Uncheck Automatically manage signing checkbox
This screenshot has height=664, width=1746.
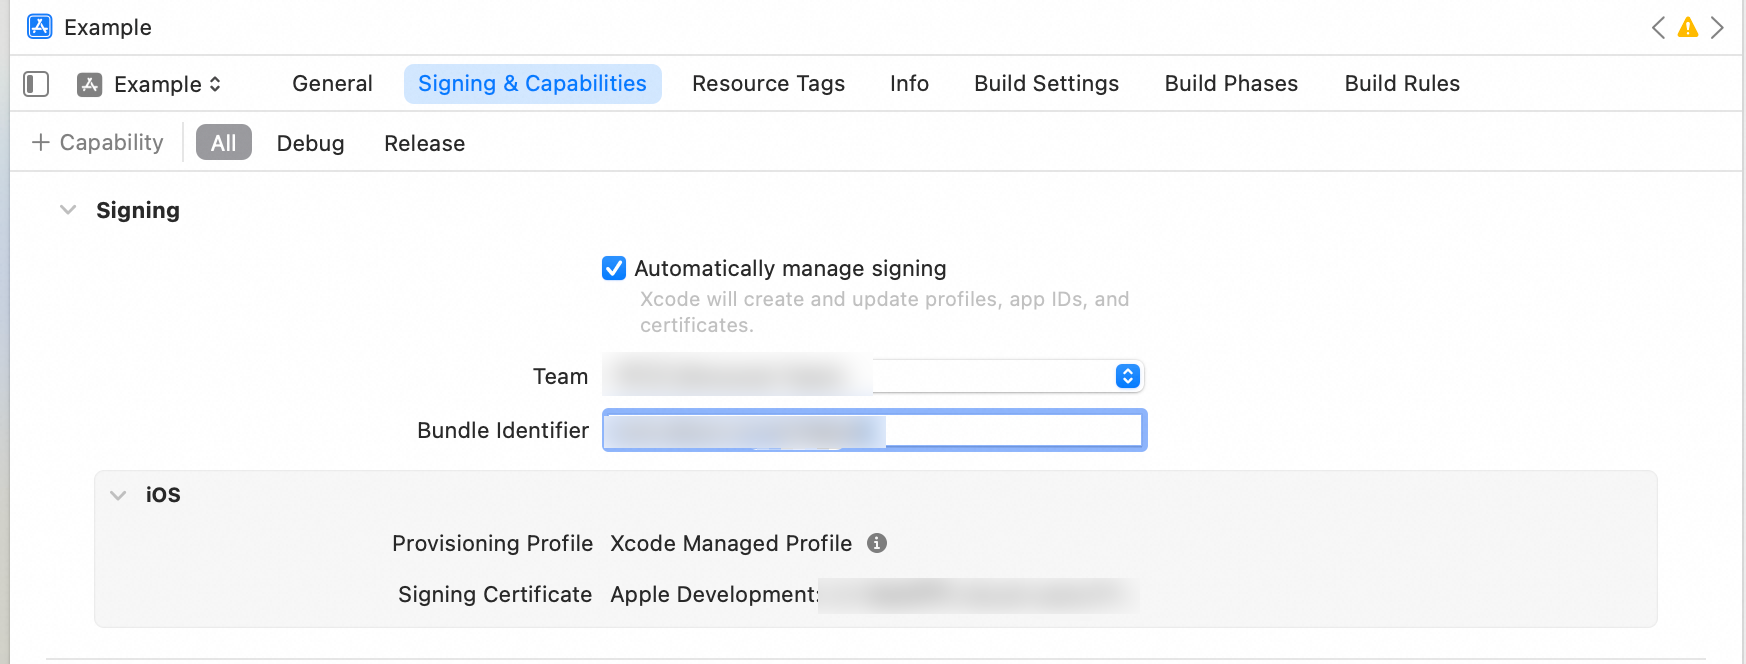614,268
